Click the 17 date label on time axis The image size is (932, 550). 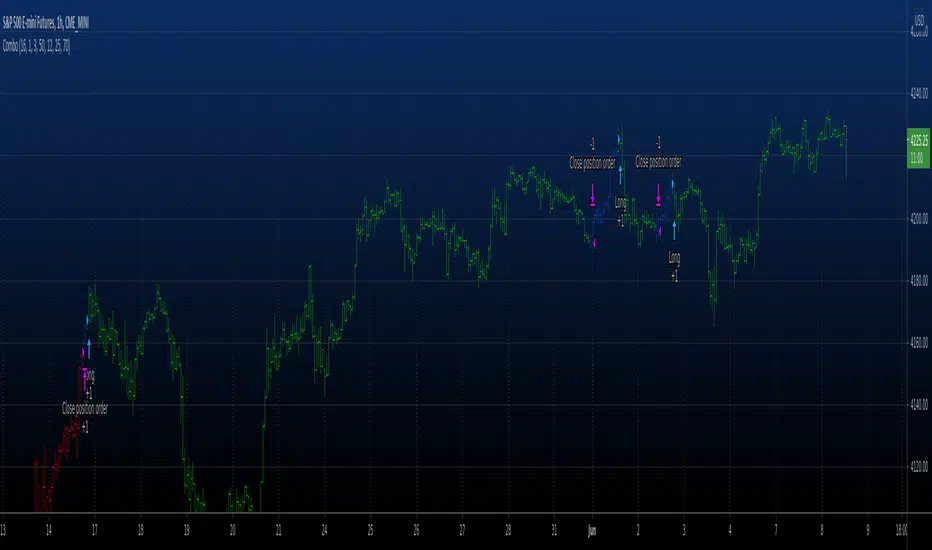[x=95, y=530]
